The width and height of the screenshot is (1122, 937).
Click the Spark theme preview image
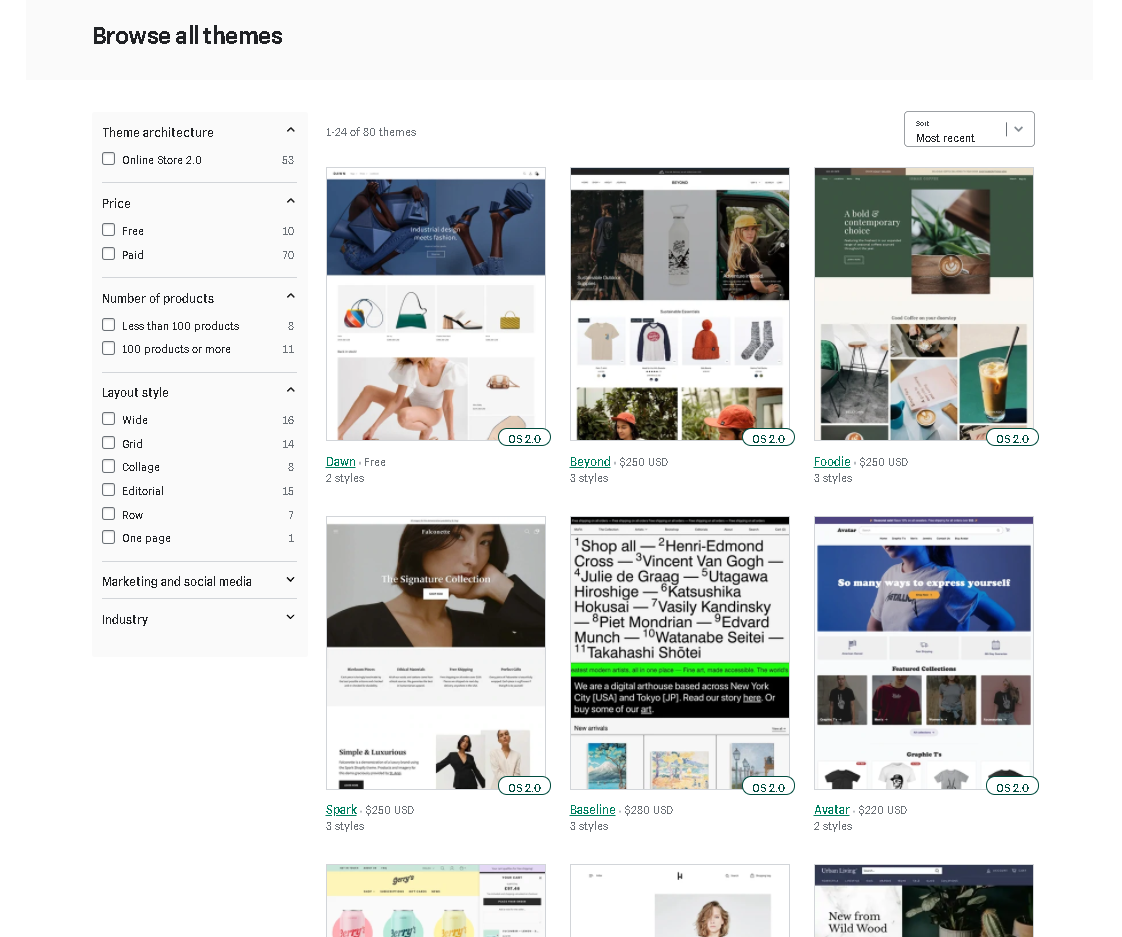click(x=435, y=651)
